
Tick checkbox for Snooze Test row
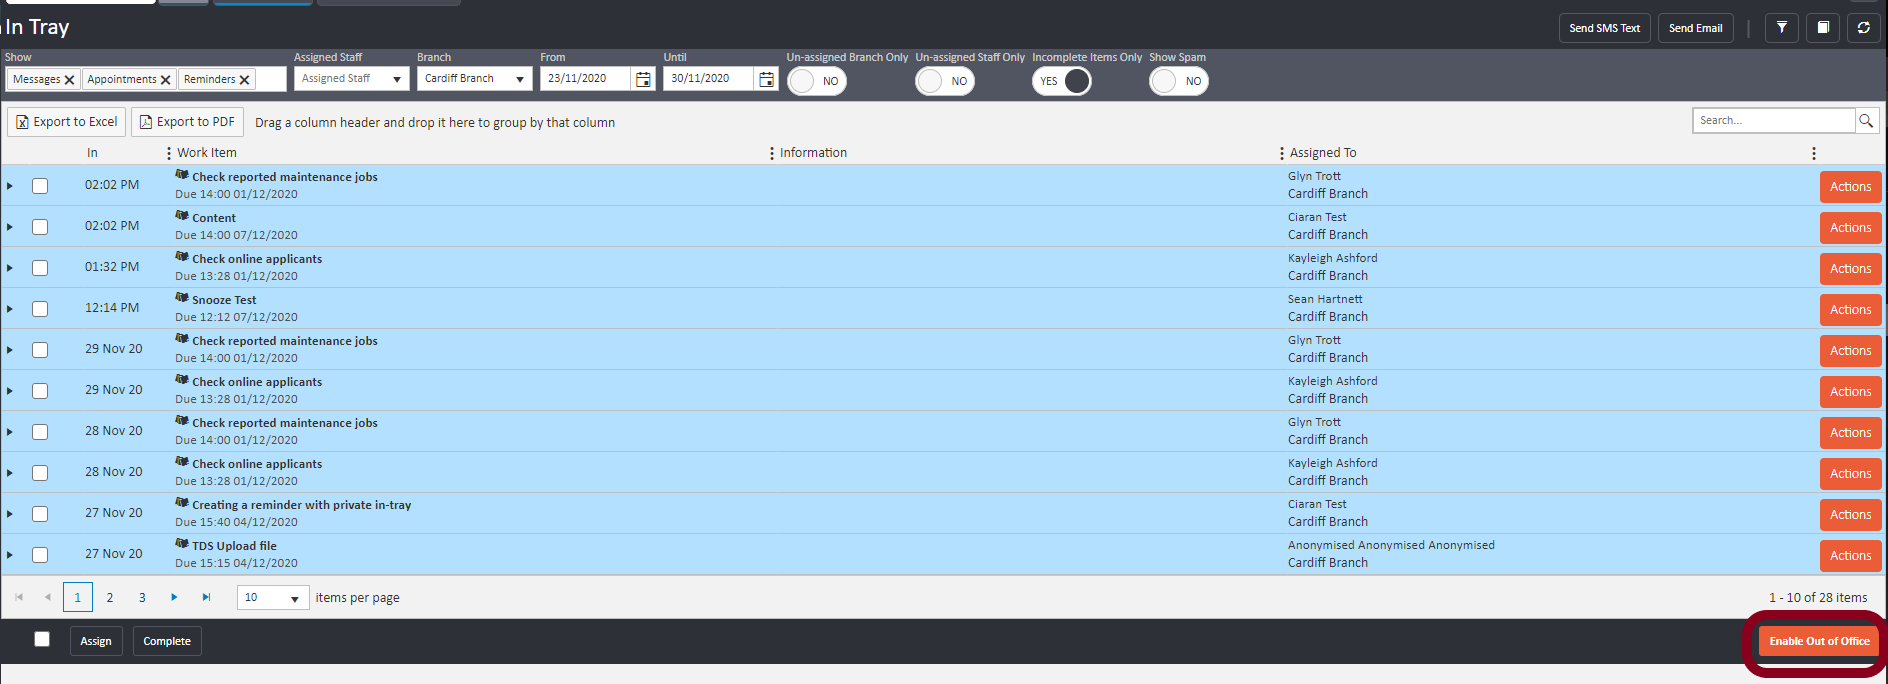point(40,309)
